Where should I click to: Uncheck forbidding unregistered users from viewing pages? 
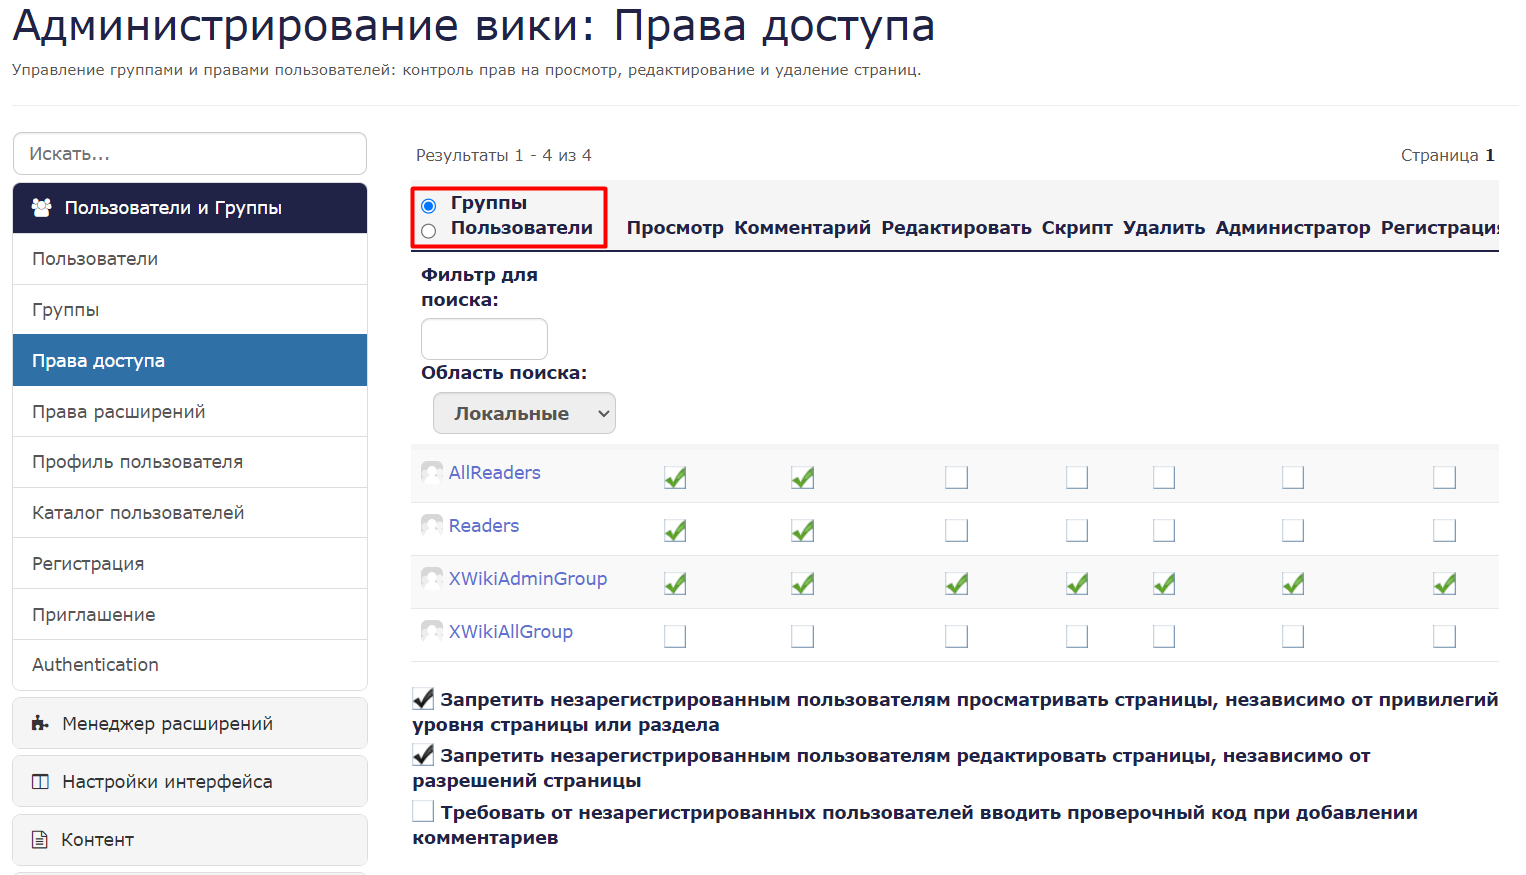coord(423,699)
